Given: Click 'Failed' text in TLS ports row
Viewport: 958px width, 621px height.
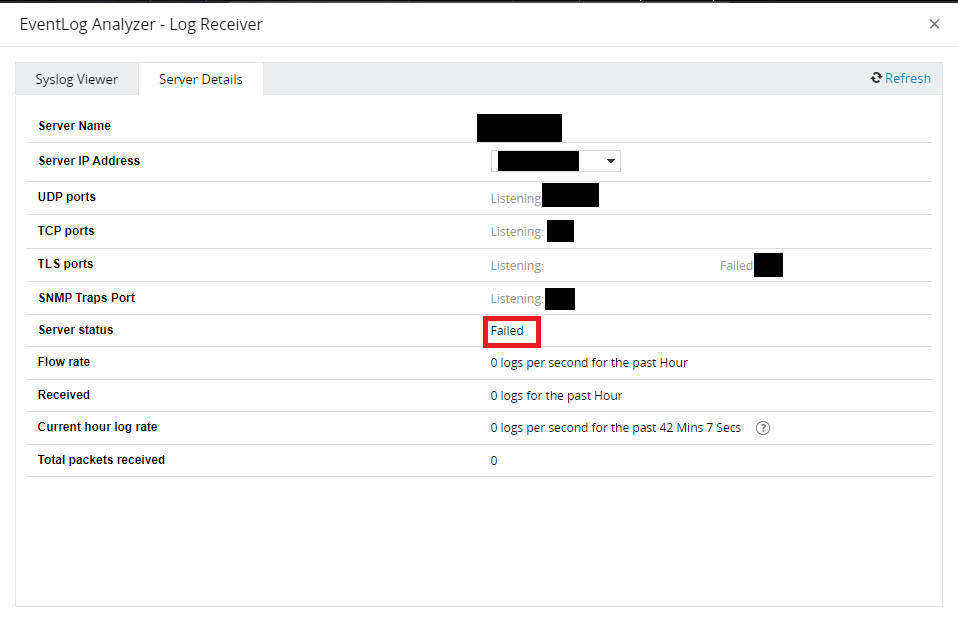Looking at the screenshot, I should [x=736, y=266].
